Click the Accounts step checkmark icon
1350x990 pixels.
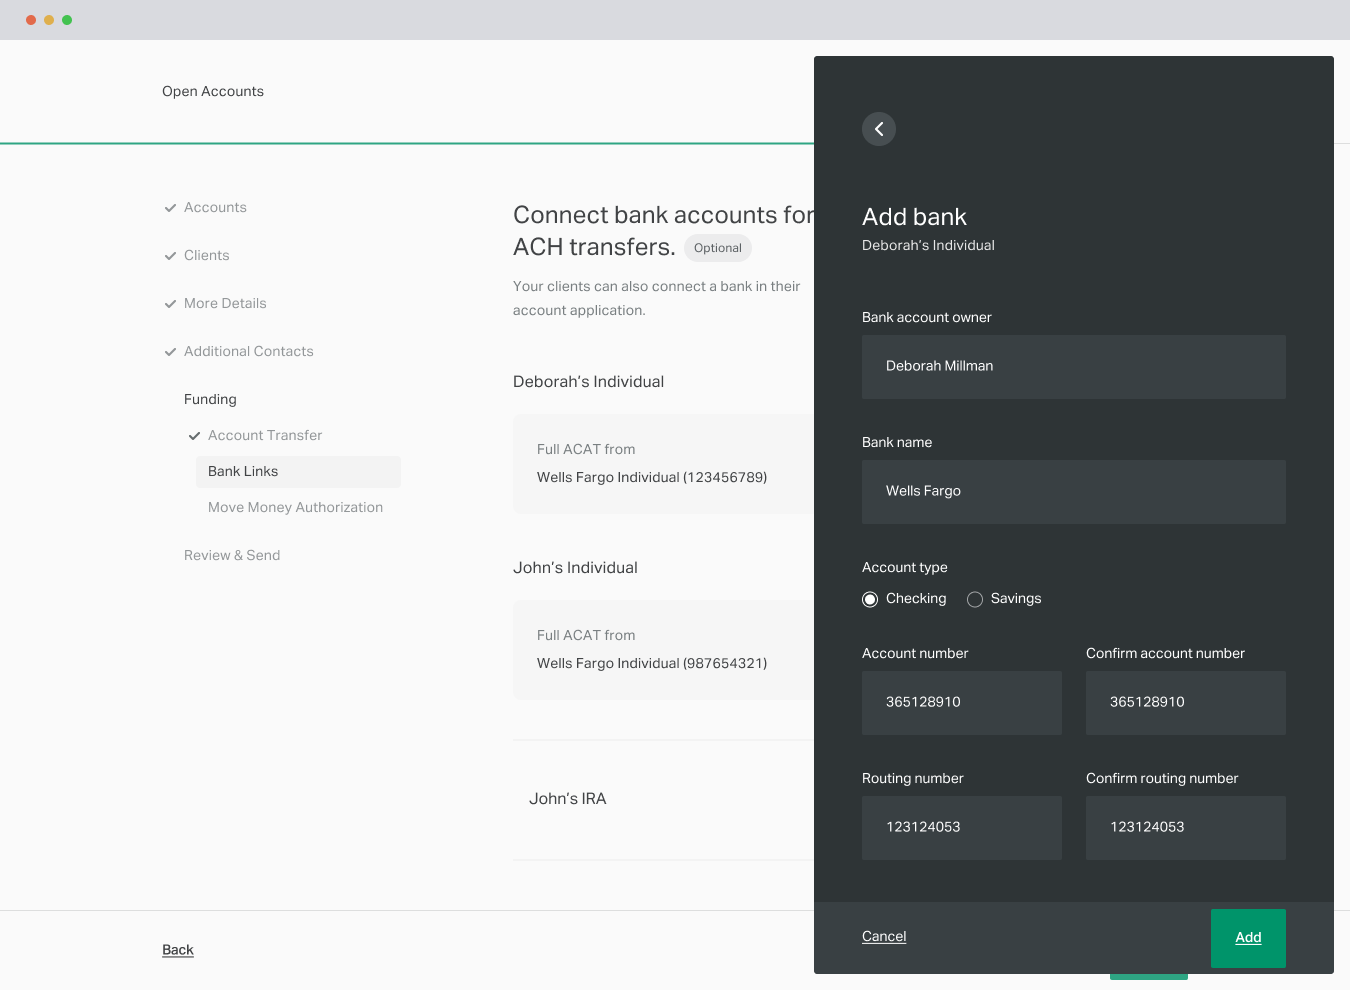click(x=170, y=208)
